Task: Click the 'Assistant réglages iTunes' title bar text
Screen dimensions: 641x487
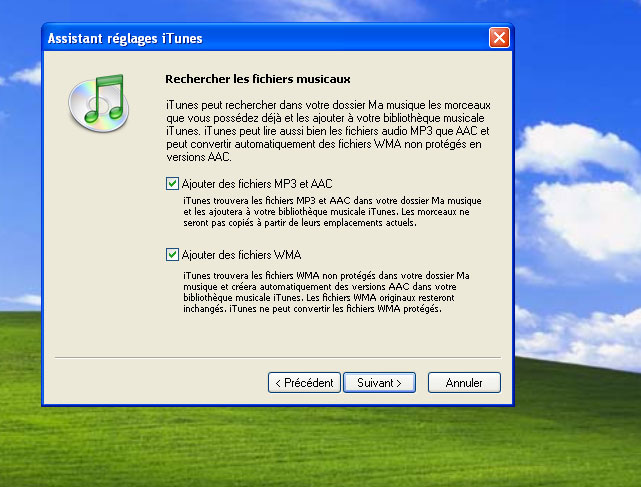Action: tap(125, 38)
